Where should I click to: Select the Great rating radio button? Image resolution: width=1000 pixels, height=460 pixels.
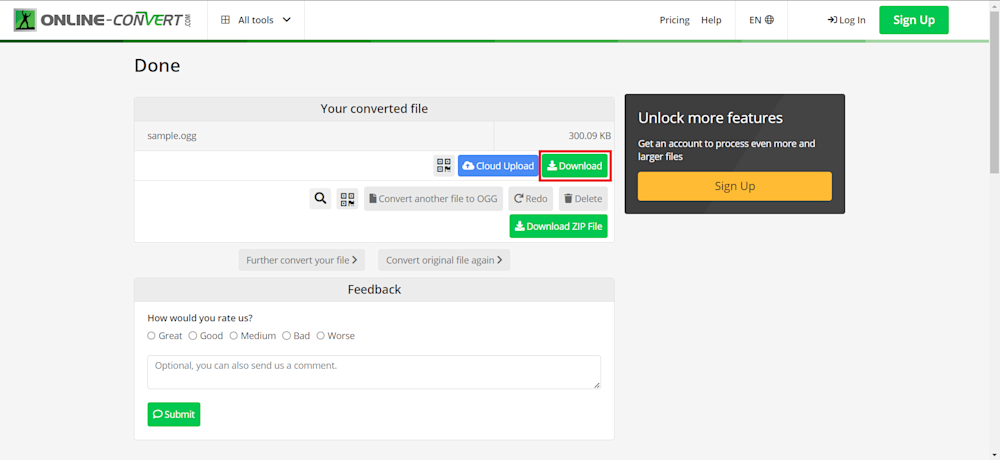click(x=151, y=336)
